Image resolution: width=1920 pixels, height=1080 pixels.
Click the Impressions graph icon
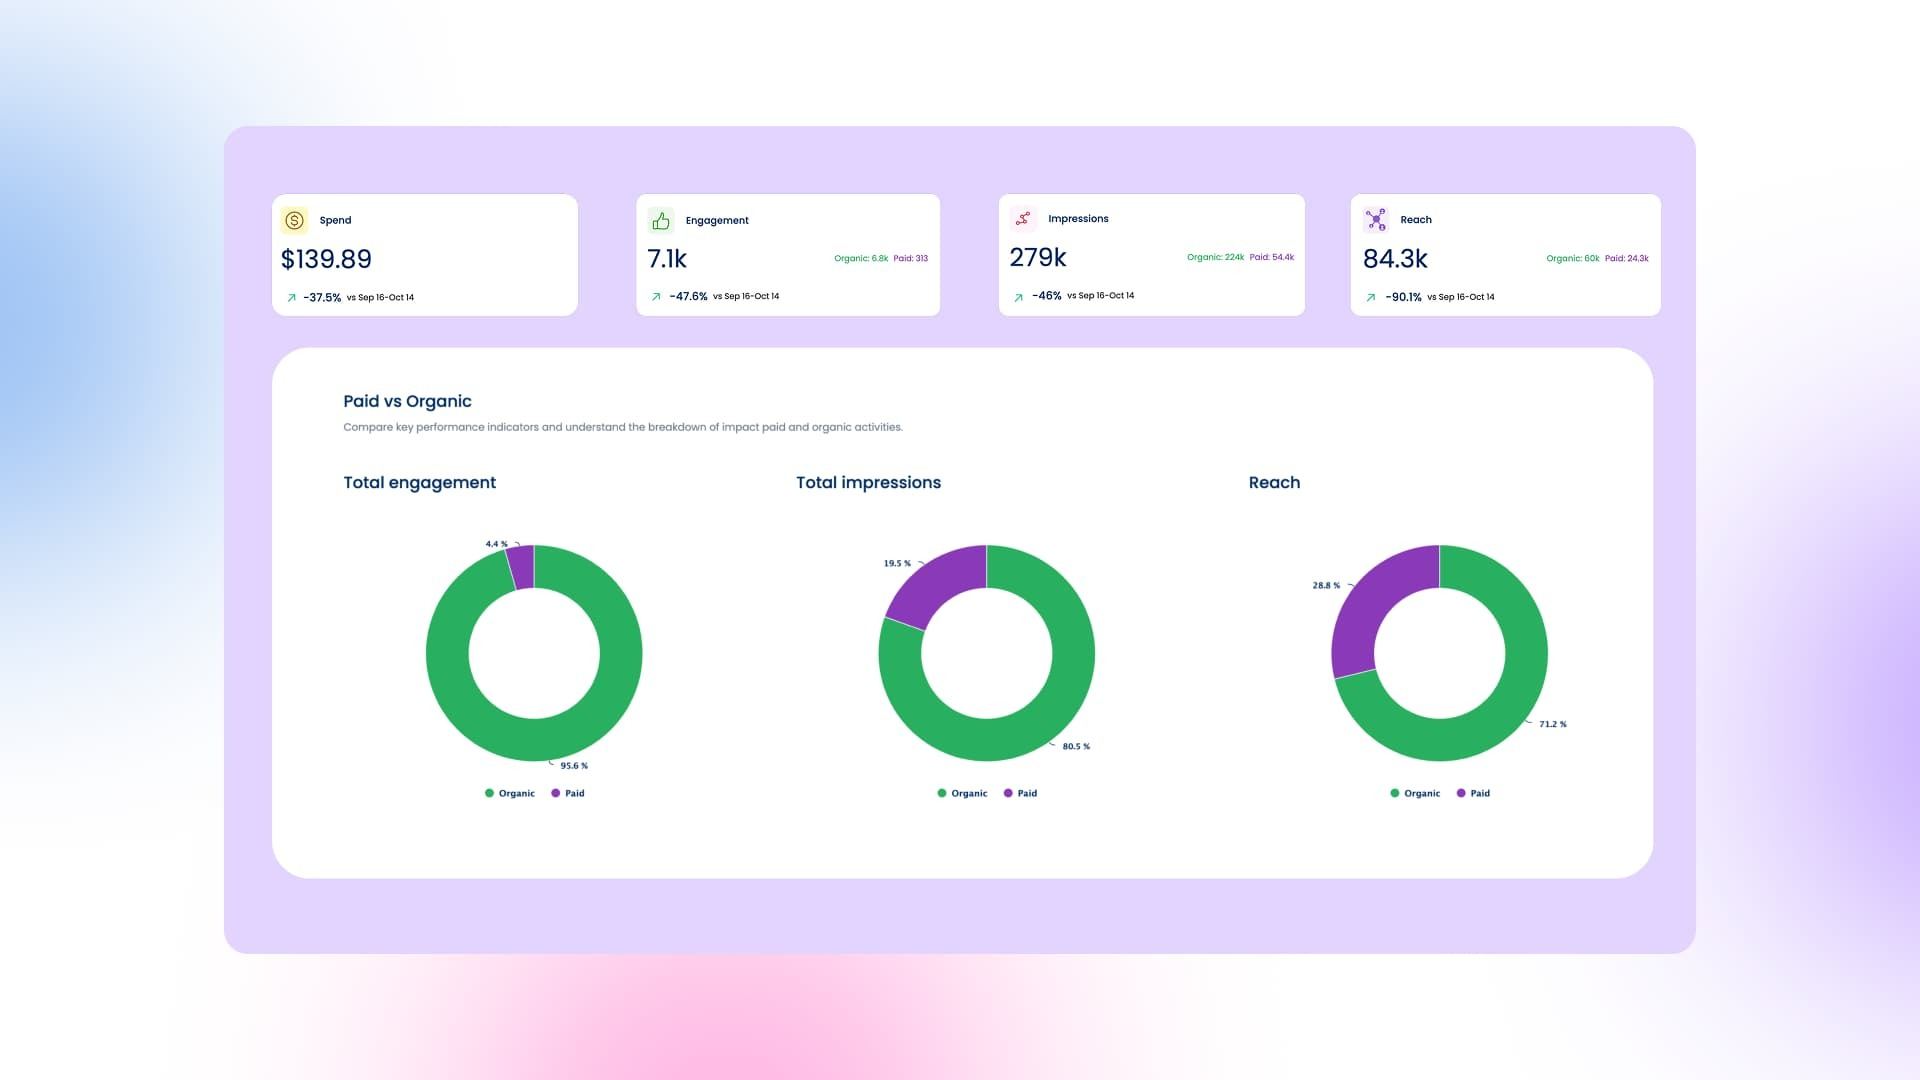[x=1023, y=218]
